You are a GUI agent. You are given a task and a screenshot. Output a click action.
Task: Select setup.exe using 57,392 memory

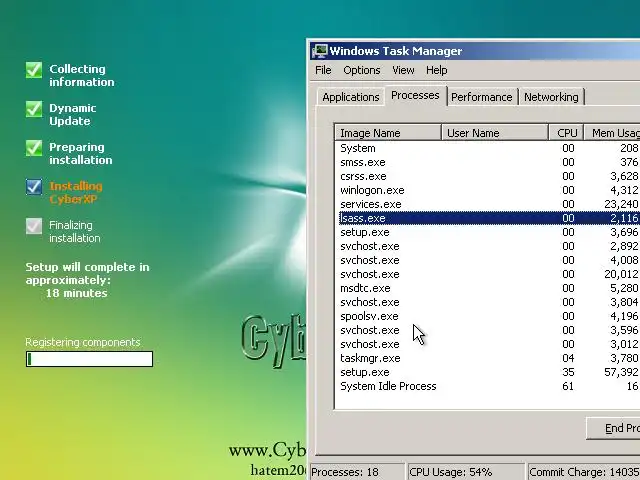[x=488, y=372]
